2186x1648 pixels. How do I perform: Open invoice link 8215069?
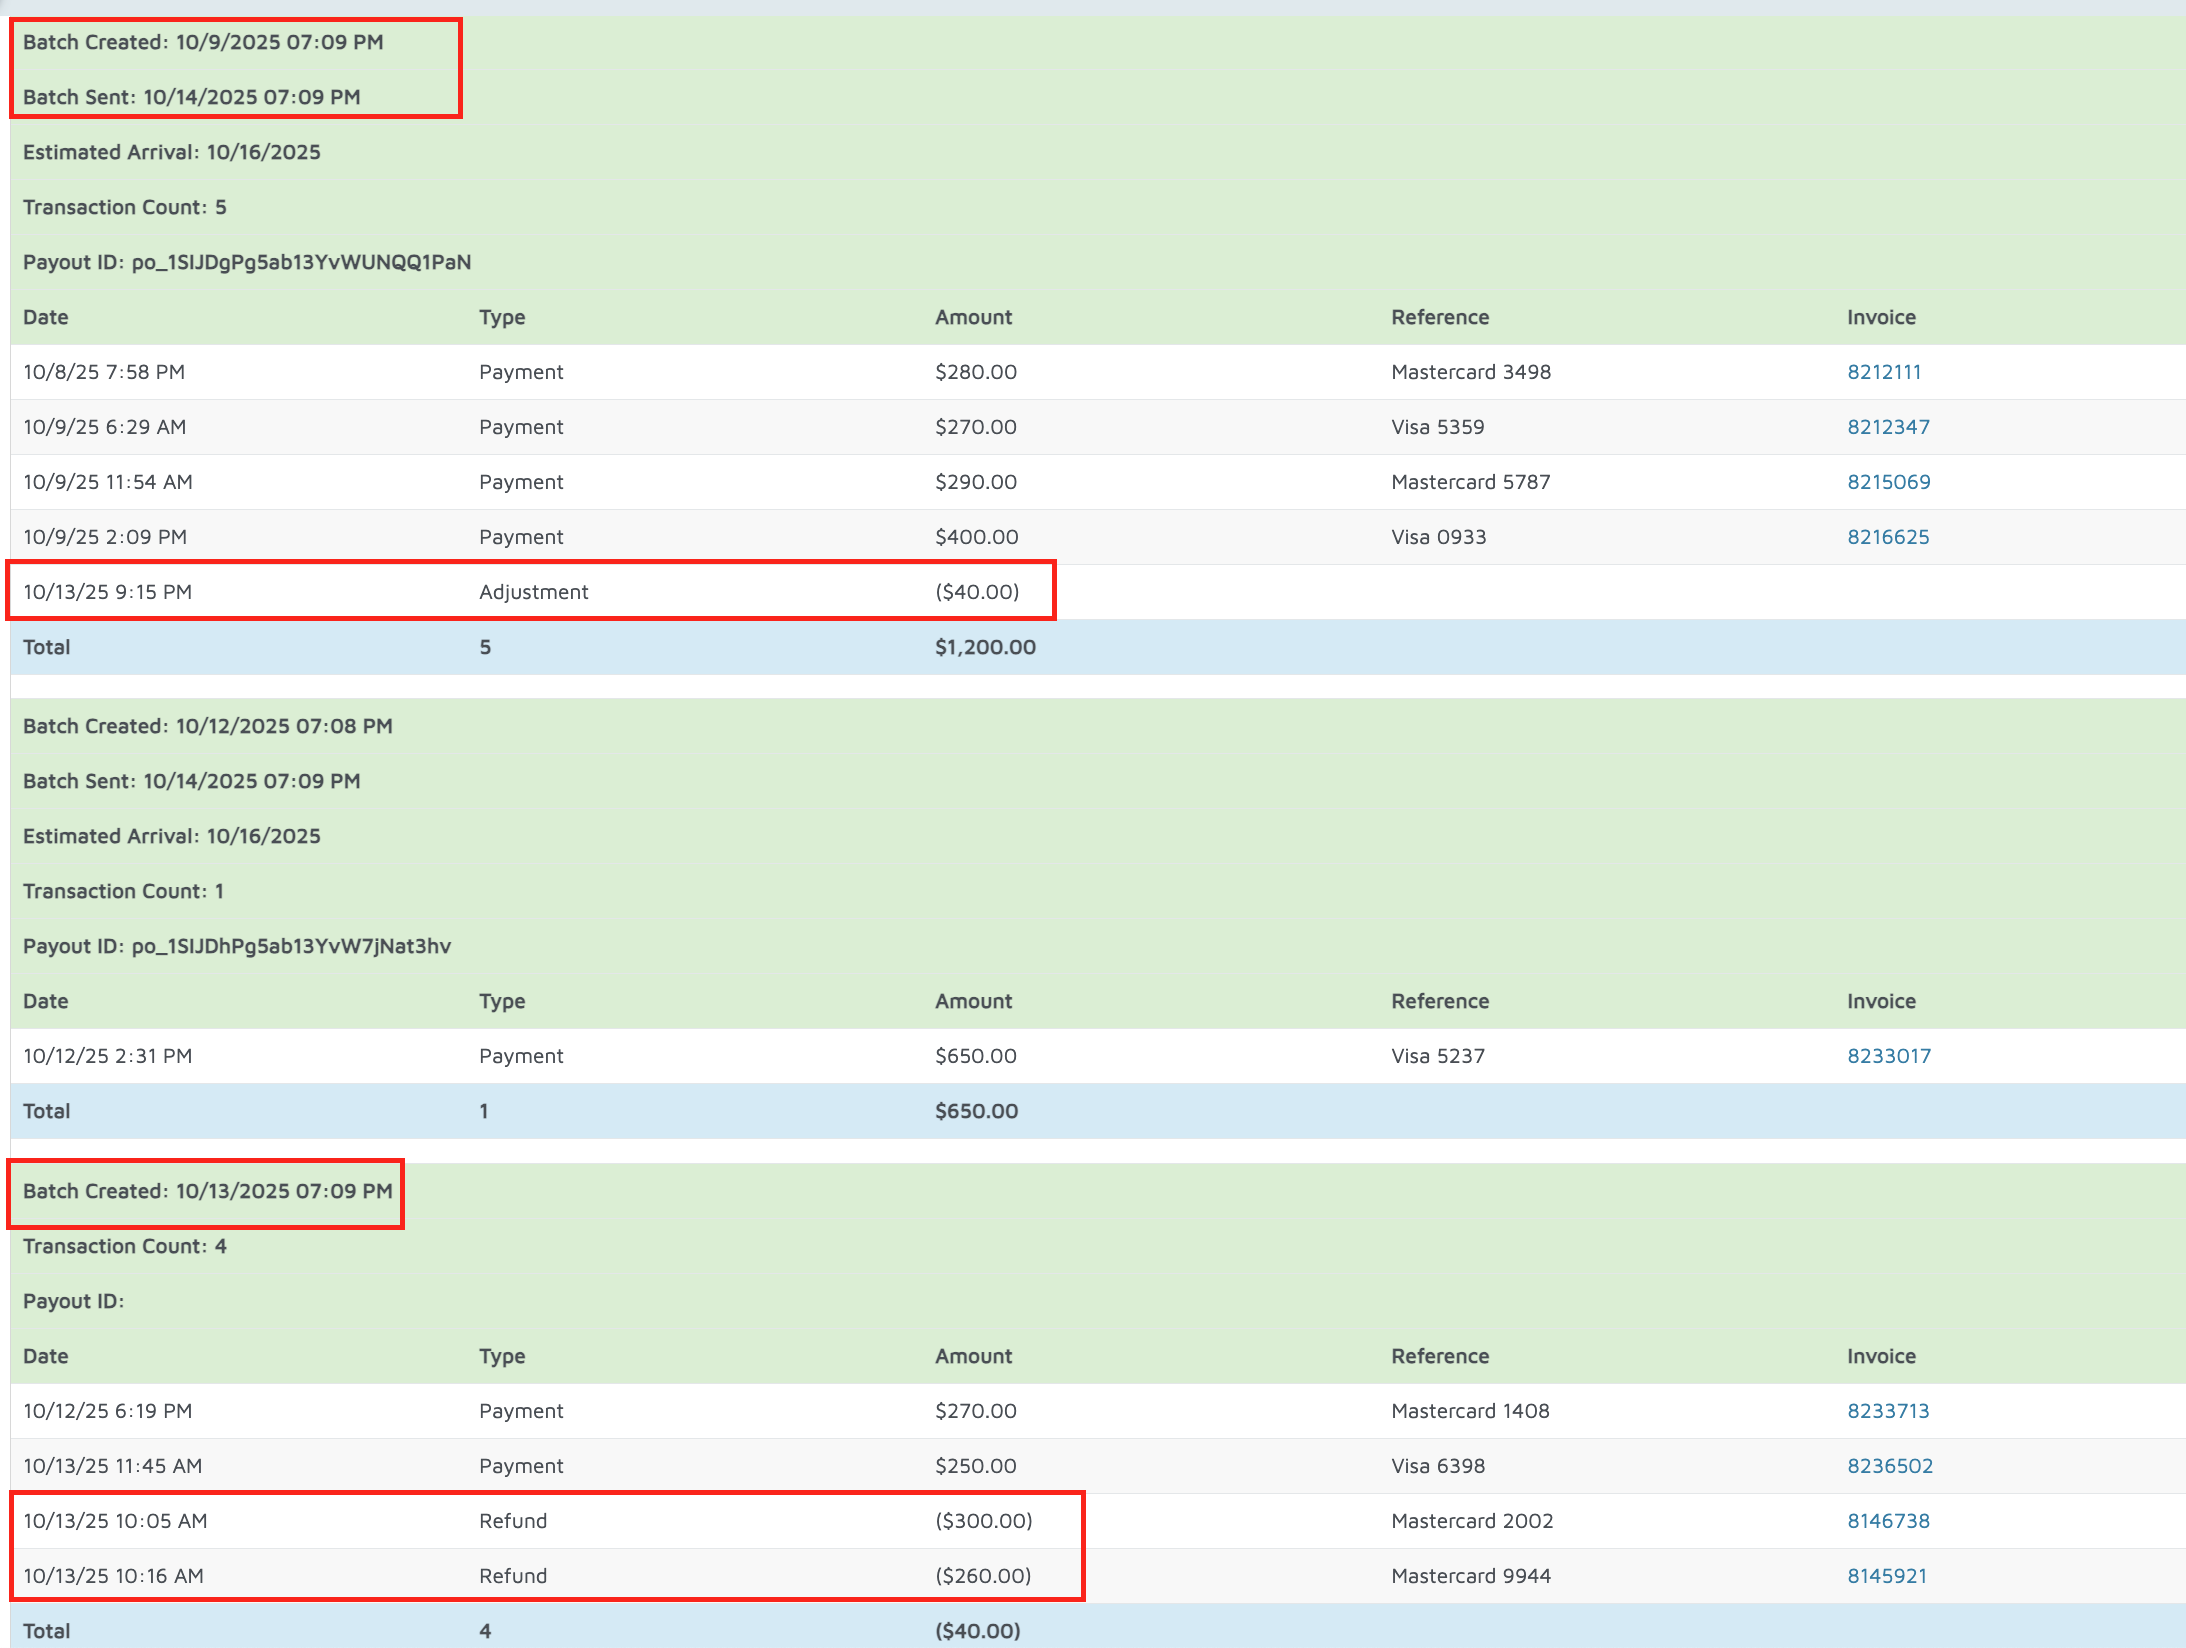click(1888, 482)
